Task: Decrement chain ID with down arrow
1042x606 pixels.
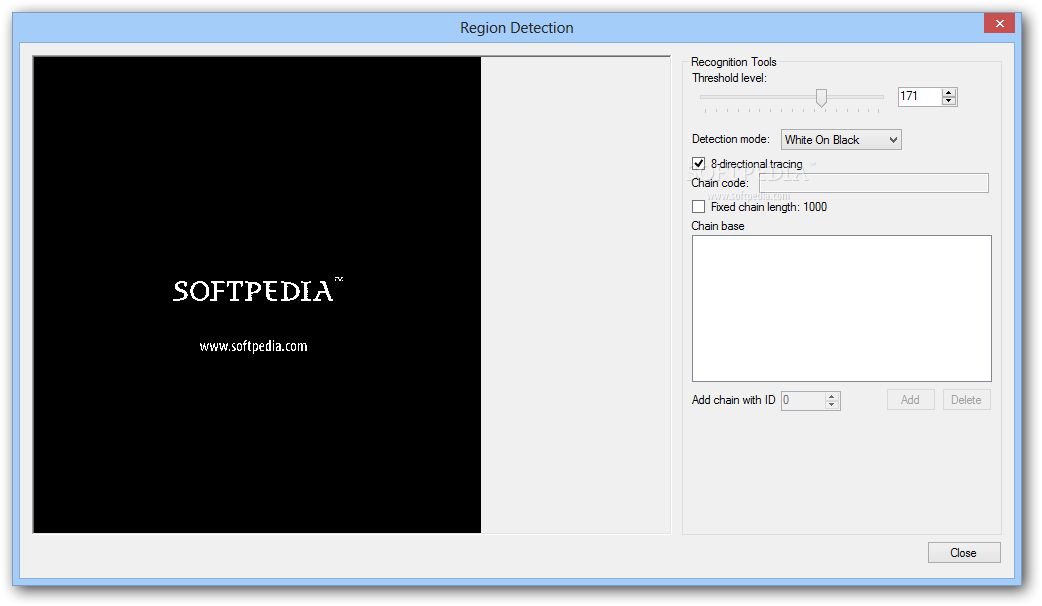Action: (x=832, y=404)
